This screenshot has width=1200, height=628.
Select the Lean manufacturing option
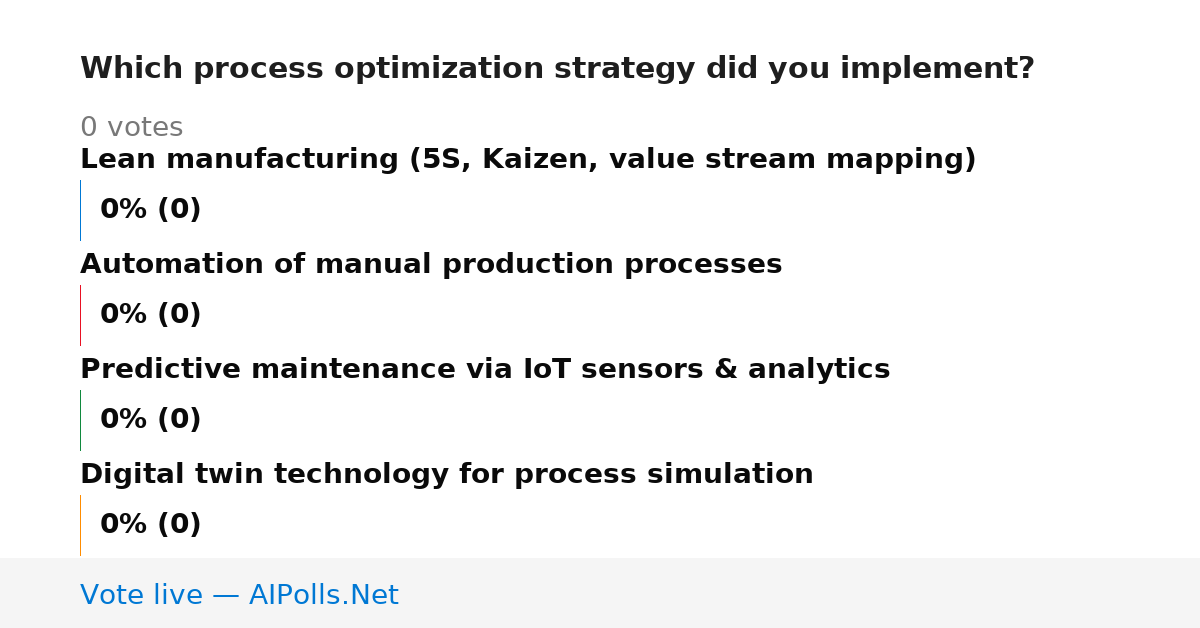click(528, 160)
